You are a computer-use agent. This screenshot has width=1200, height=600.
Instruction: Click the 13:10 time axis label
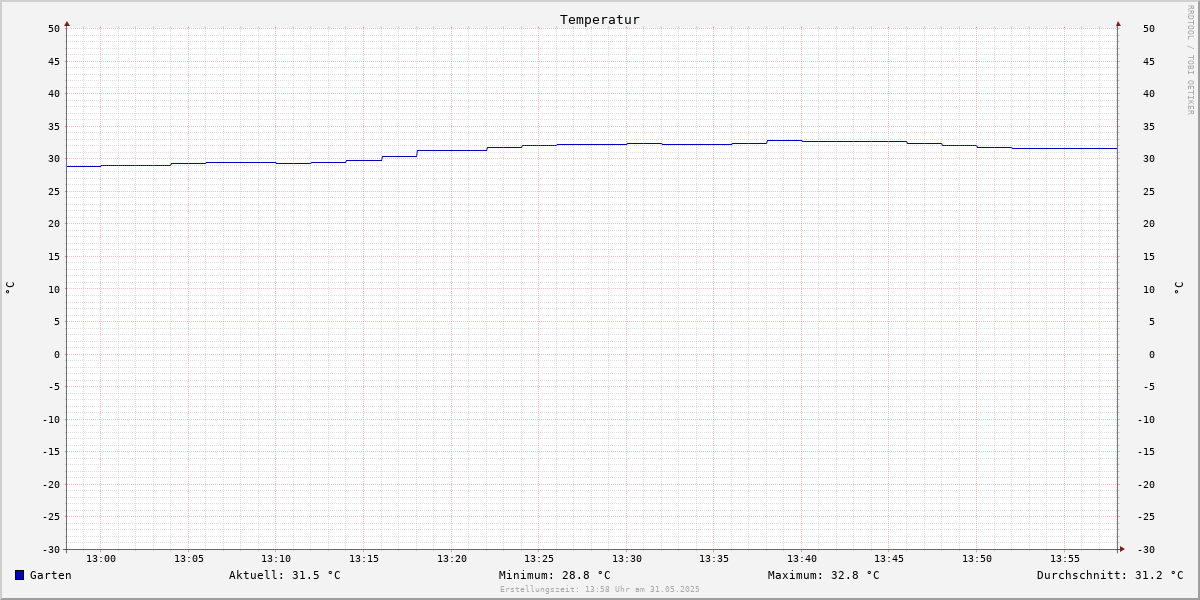[x=276, y=558]
